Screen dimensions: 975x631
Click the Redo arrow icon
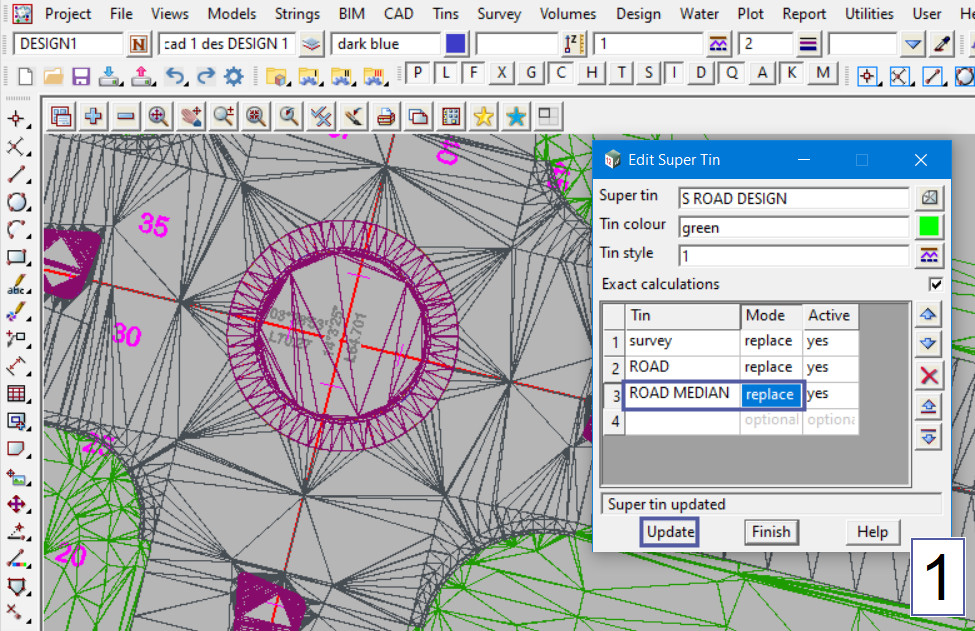(205, 76)
